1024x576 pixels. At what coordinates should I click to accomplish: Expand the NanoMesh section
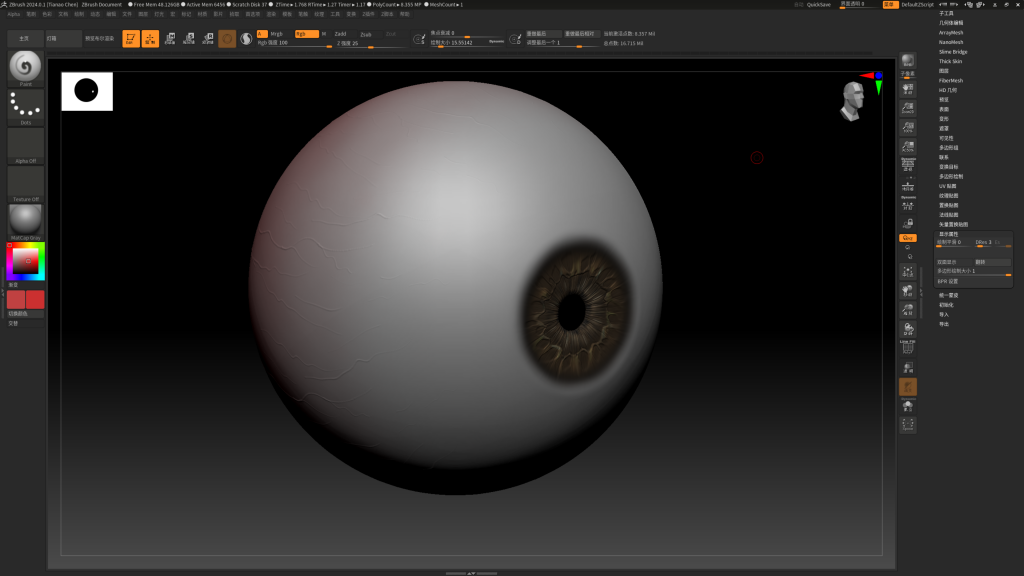point(951,42)
